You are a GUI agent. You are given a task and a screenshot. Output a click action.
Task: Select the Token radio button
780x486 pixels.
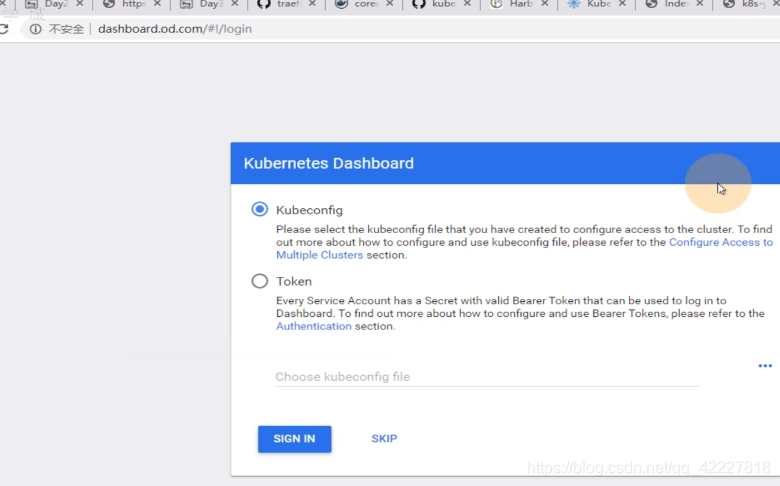click(x=259, y=281)
